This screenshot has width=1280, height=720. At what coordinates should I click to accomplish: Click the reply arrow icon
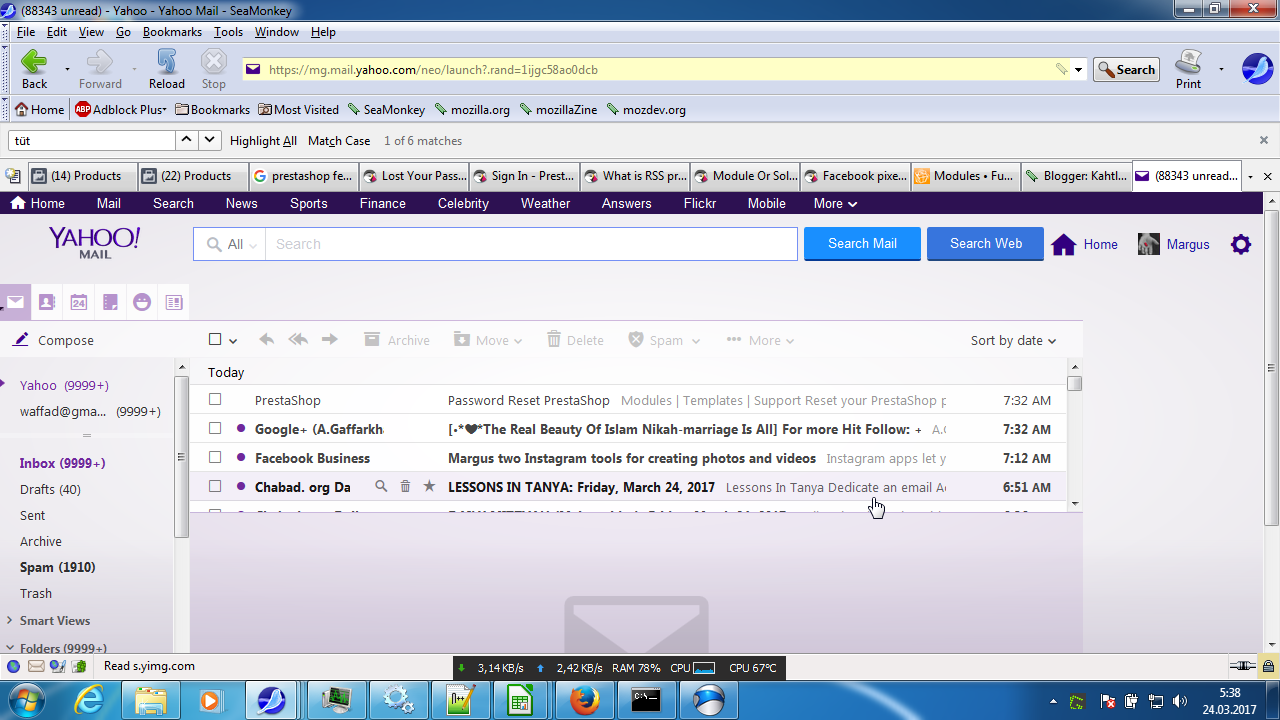pyautogui.click(x=266, y=340)
